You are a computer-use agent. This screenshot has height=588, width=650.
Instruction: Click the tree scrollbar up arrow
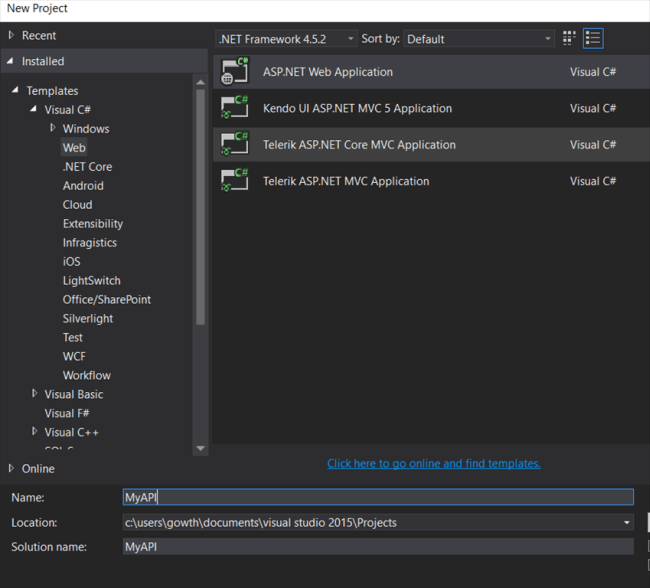tap(201, 82)
